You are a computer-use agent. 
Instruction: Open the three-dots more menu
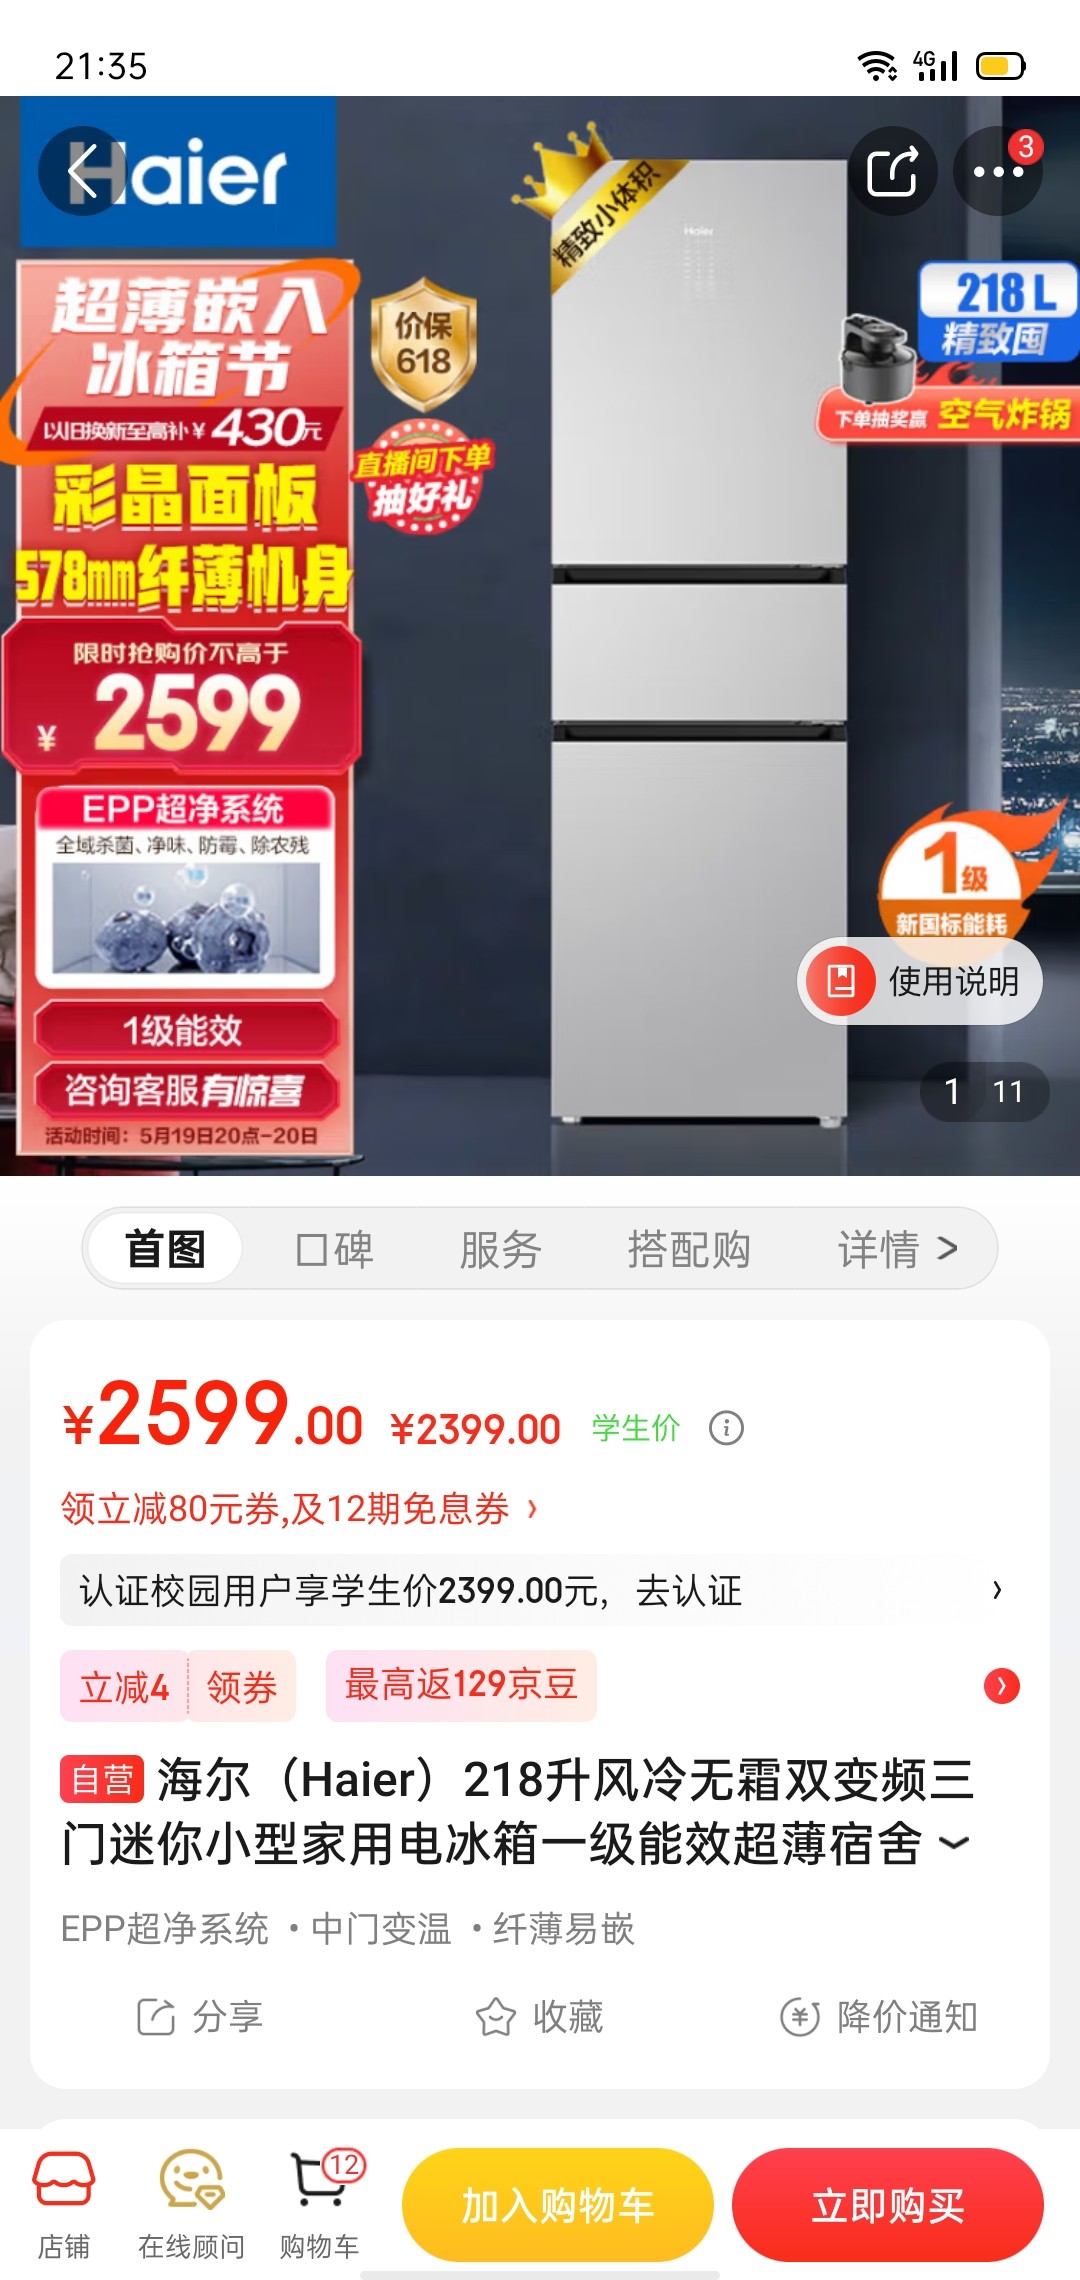[x=998, y=171]
